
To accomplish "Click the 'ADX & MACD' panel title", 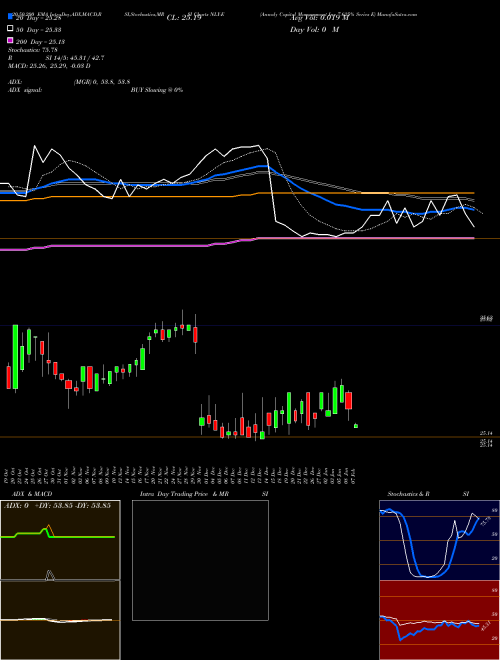I will point(32,494).
